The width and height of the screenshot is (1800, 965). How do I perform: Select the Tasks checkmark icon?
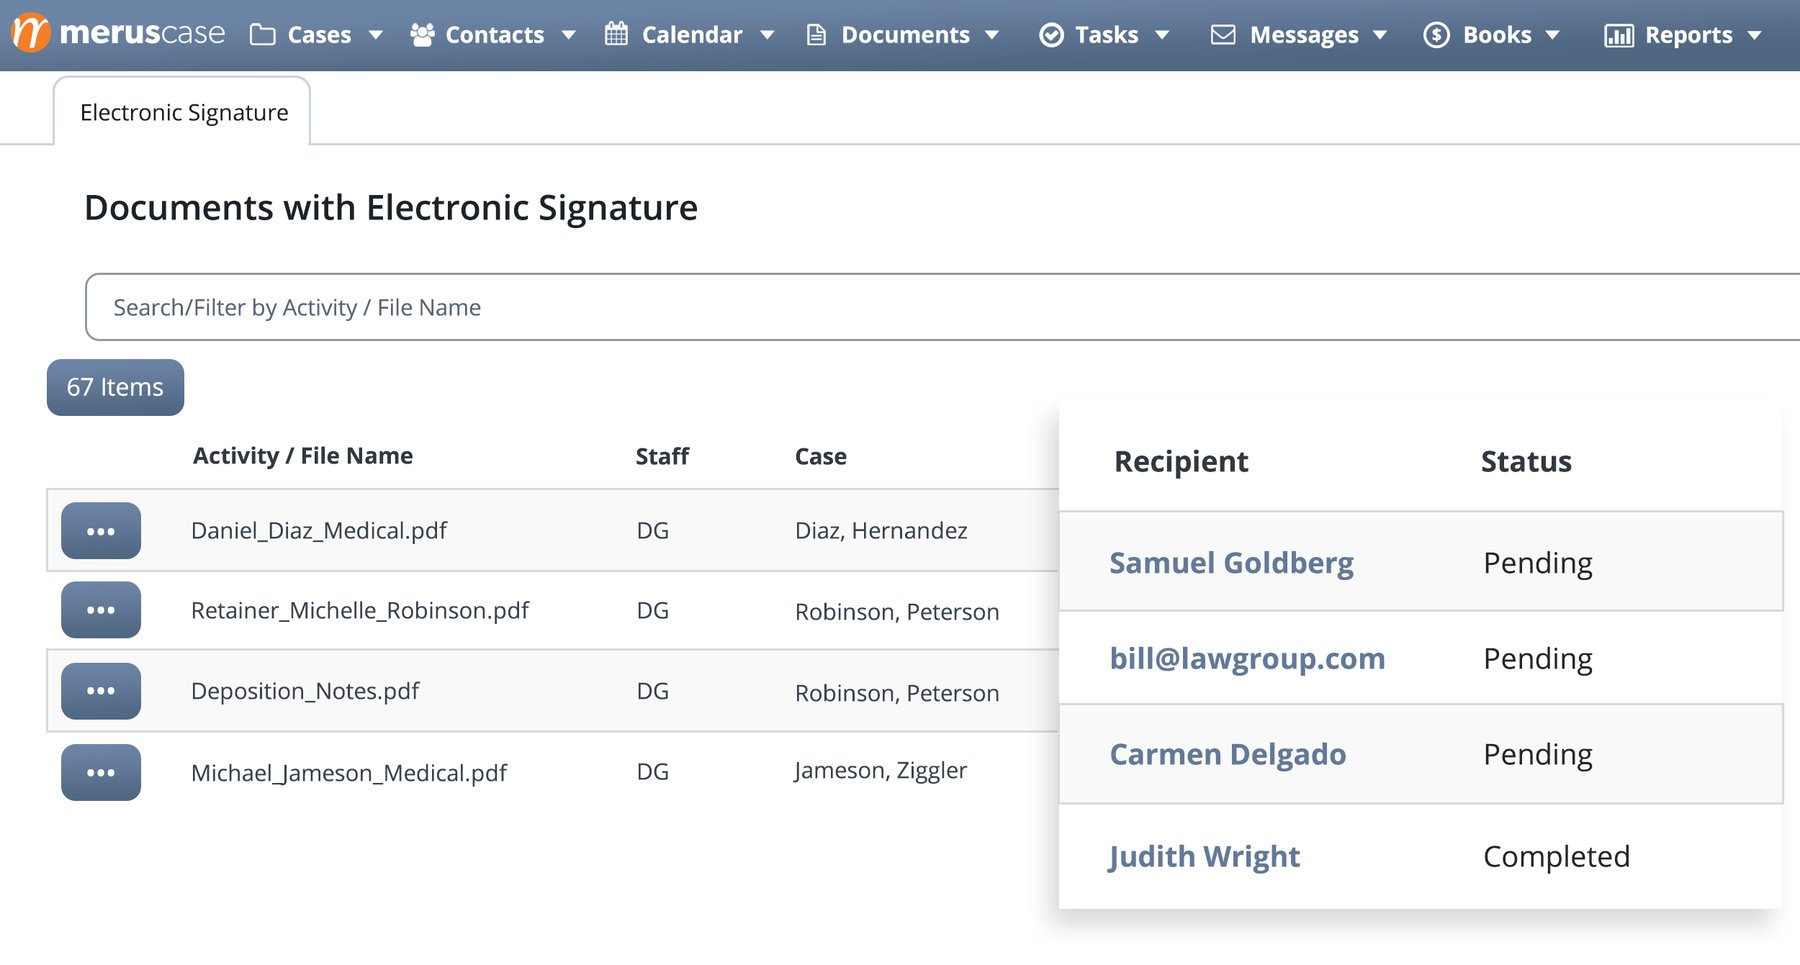point(1052,34)
